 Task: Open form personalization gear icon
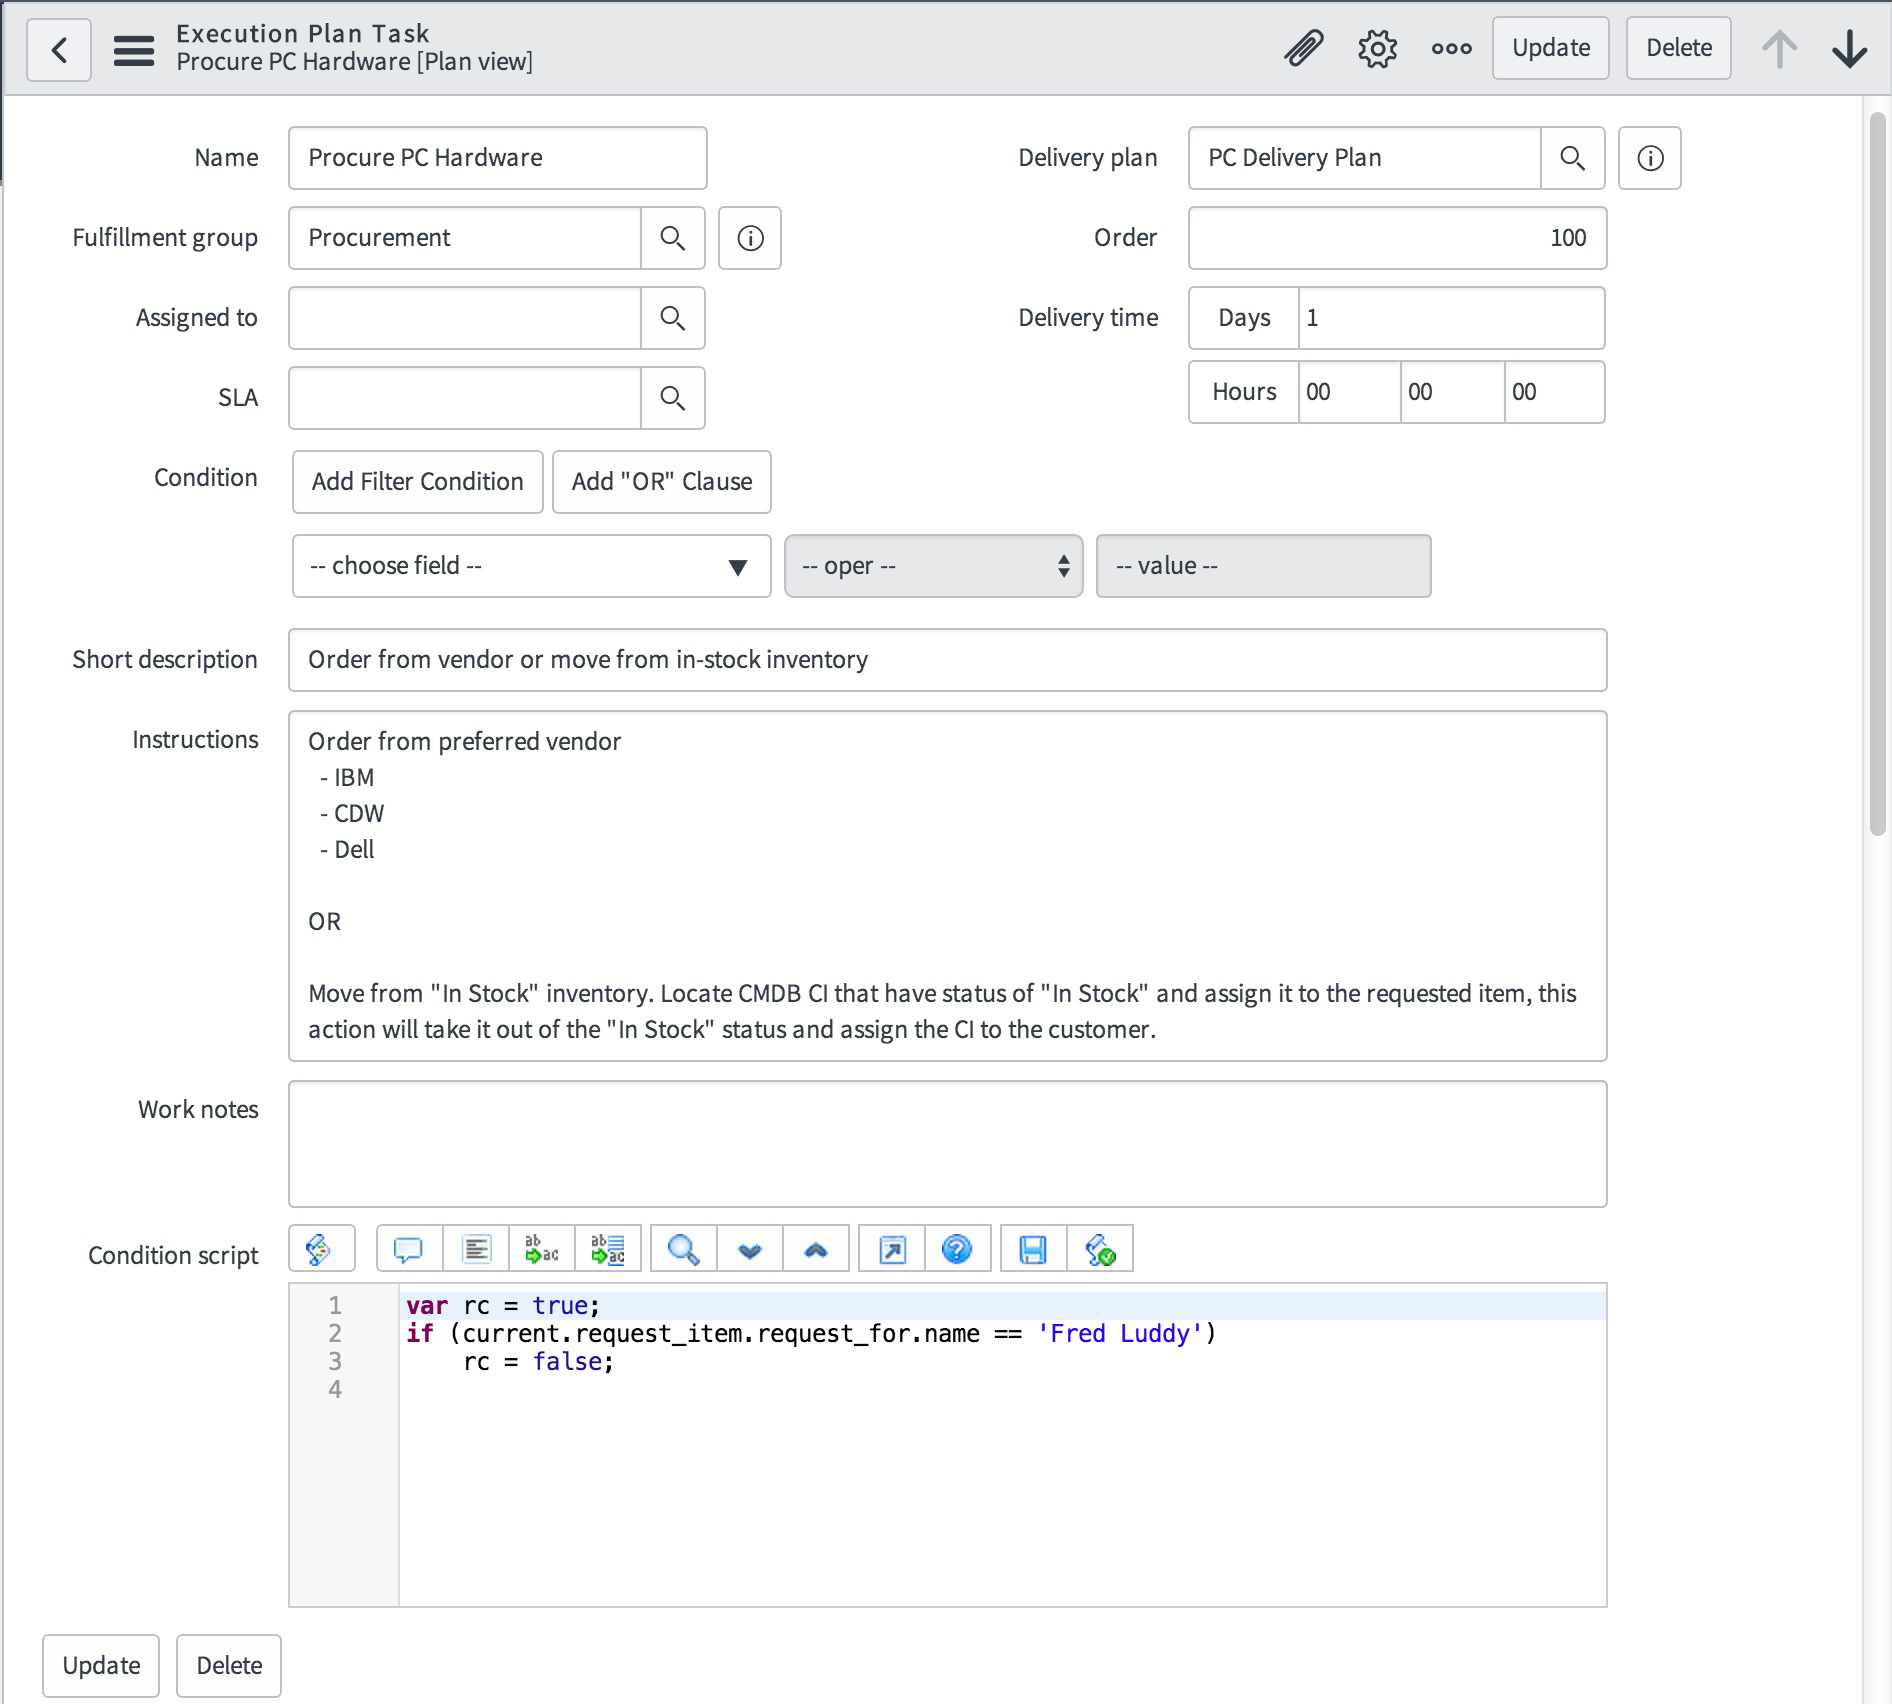(1377, 48)
